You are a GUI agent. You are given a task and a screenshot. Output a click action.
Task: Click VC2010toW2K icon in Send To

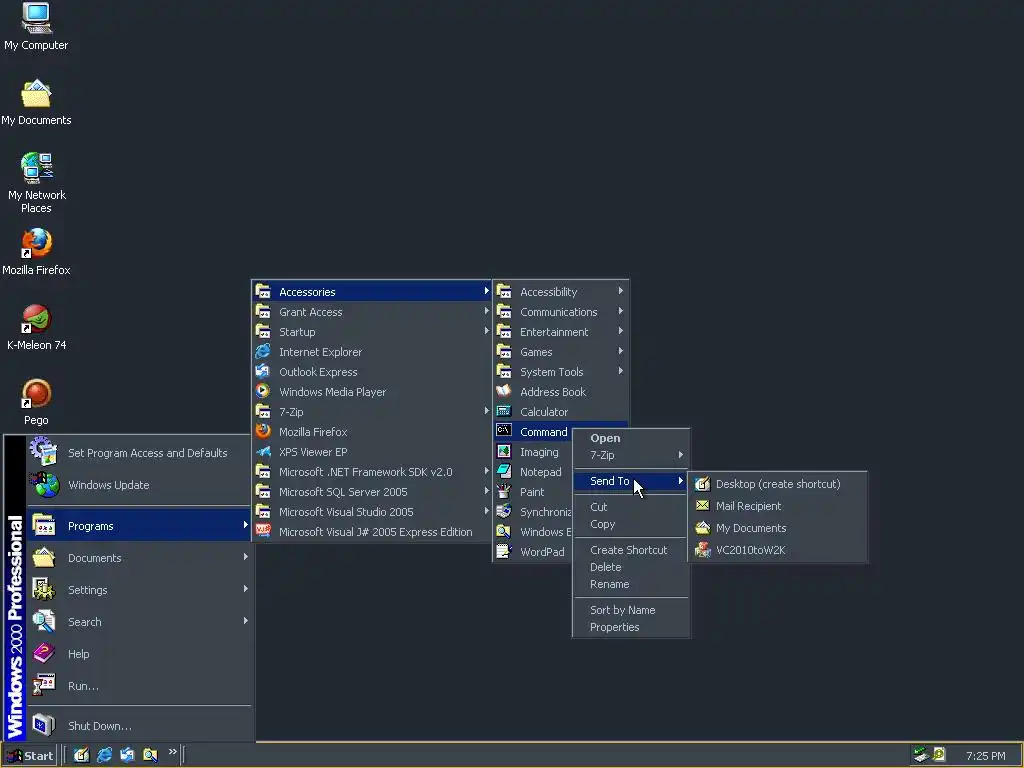pyautogui.click(x=703, y=550)
